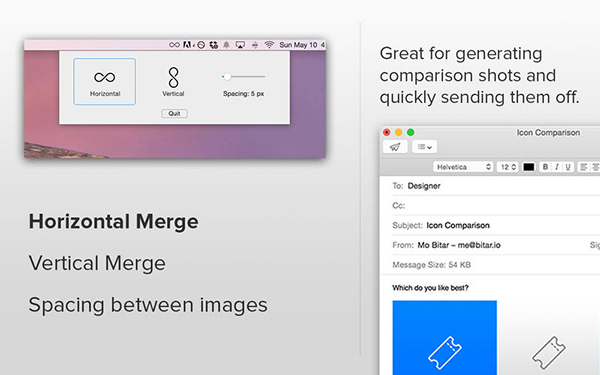Open the AirPlay display menu bar icon
The width and height of the screenshot is (600, 375).
point(240,45)
